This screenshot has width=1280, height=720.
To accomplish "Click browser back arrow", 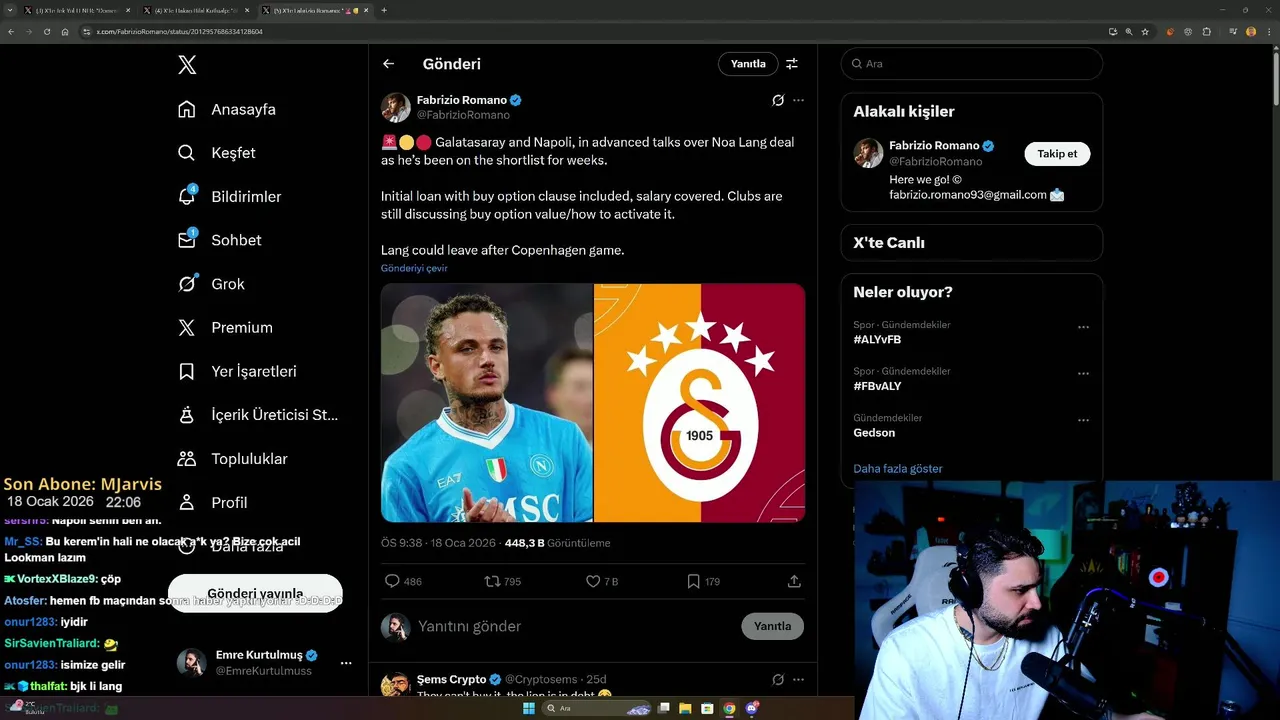I will click(11, 32).
